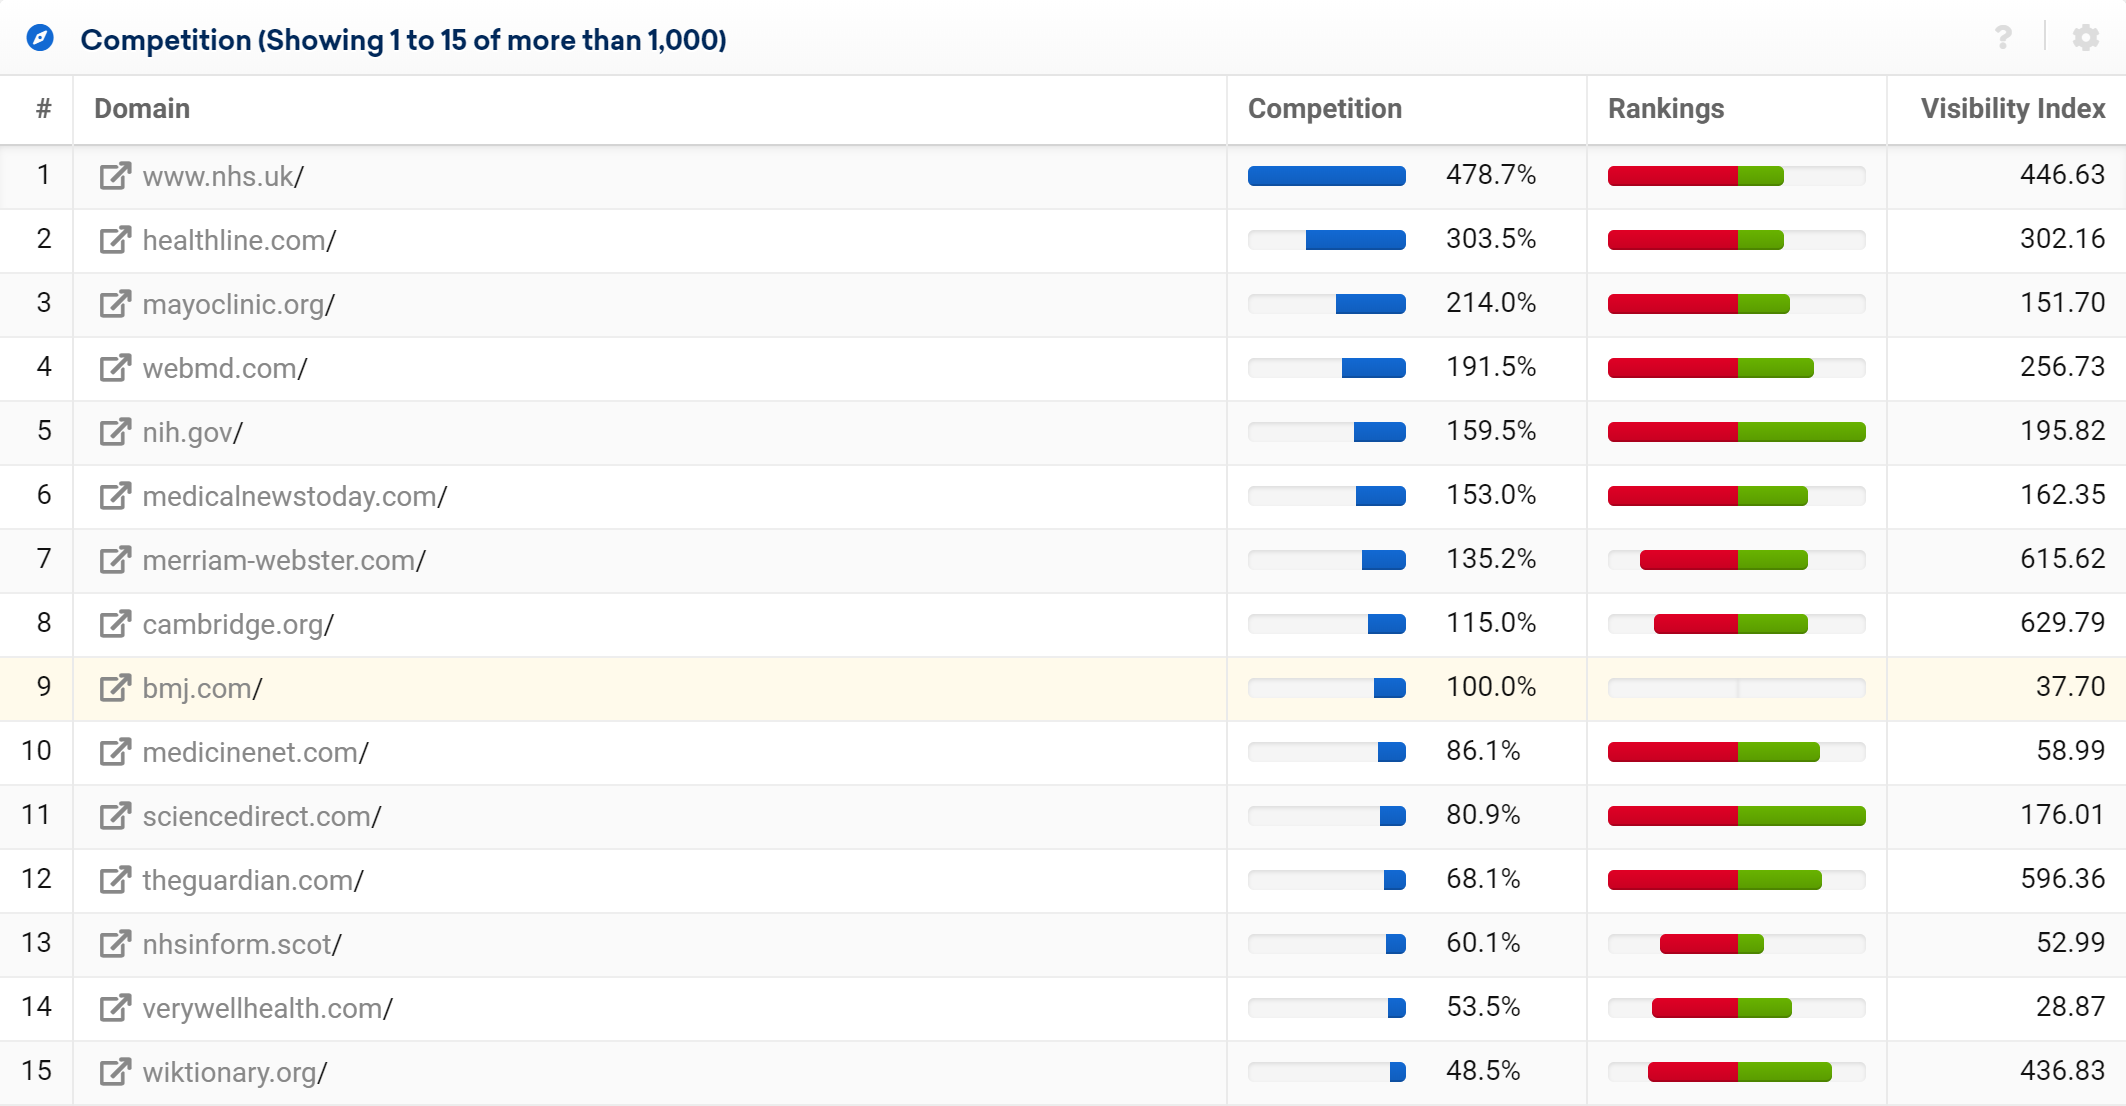Open the nhsinform.scot/ domain link
This screenshot has width=2126, height=1106.
coord(242,944)
